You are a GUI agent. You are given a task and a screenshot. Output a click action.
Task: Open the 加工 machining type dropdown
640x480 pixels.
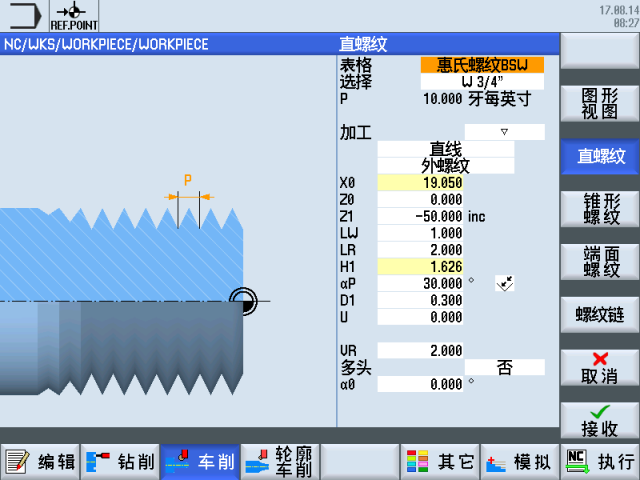pos(504,132)
